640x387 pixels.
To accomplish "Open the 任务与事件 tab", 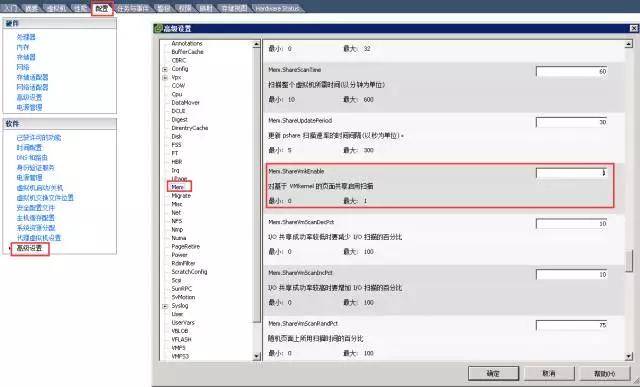I will tap(134, 8).
